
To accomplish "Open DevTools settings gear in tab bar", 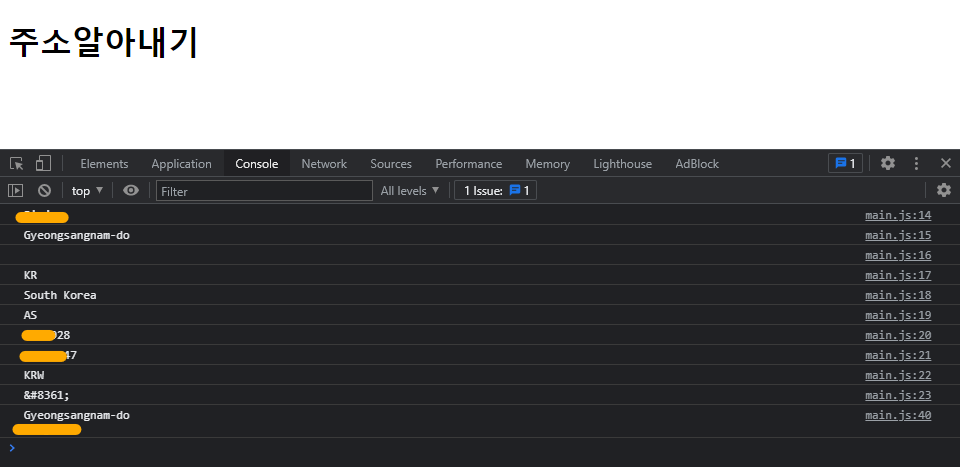I will (x=887, y=164).
